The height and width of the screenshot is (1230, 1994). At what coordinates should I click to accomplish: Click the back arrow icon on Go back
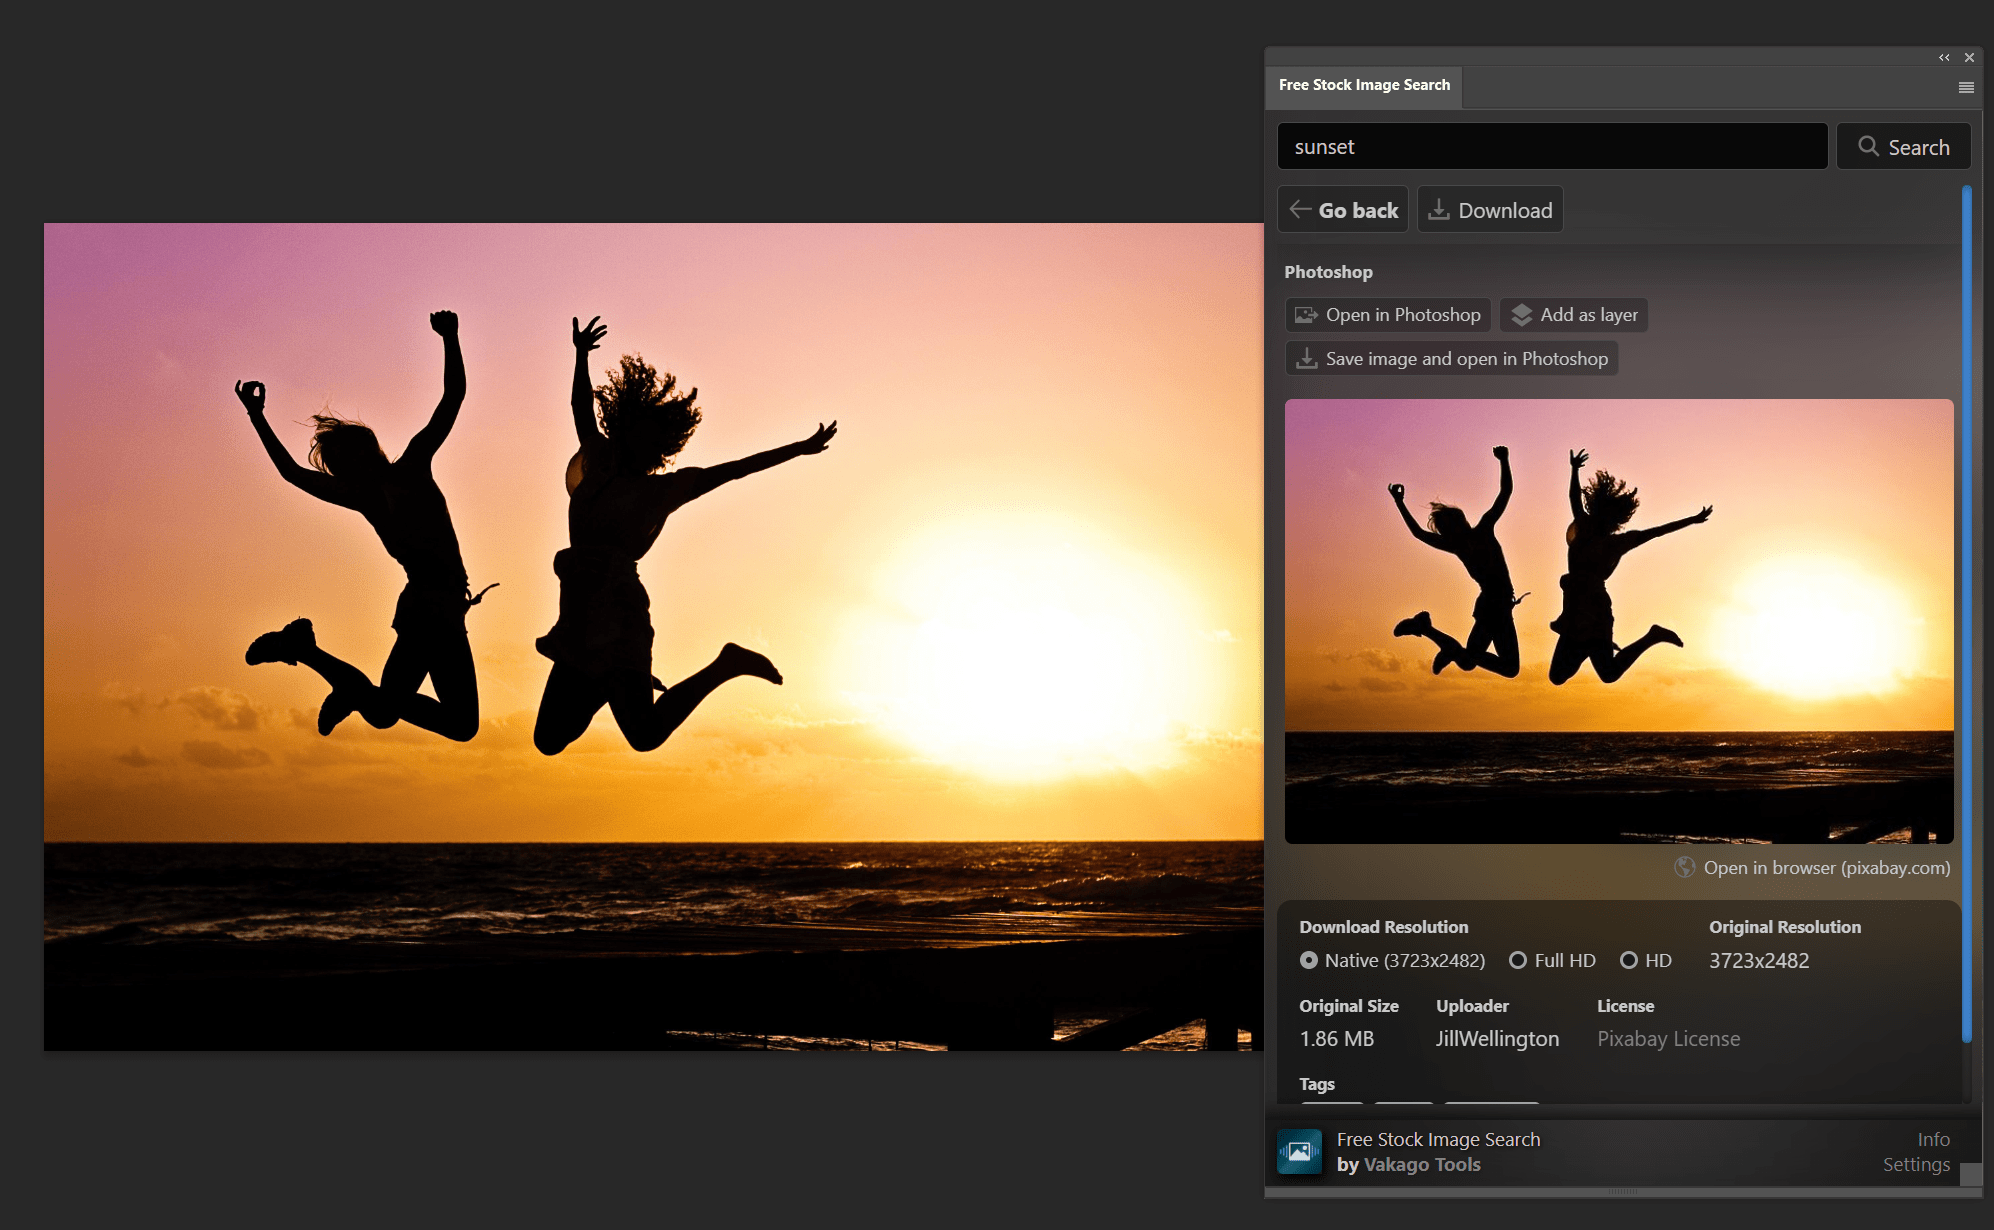[x=1299, y=209]
